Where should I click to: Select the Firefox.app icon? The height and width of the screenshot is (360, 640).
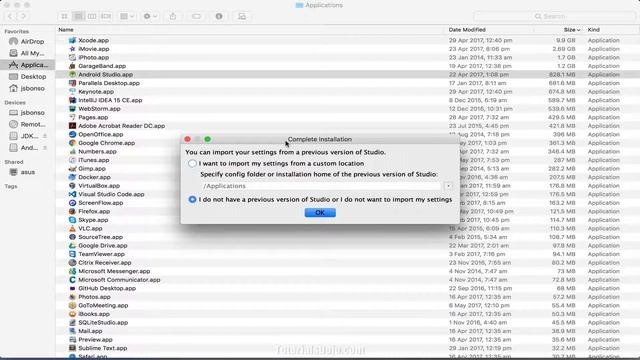click(72, 211)
